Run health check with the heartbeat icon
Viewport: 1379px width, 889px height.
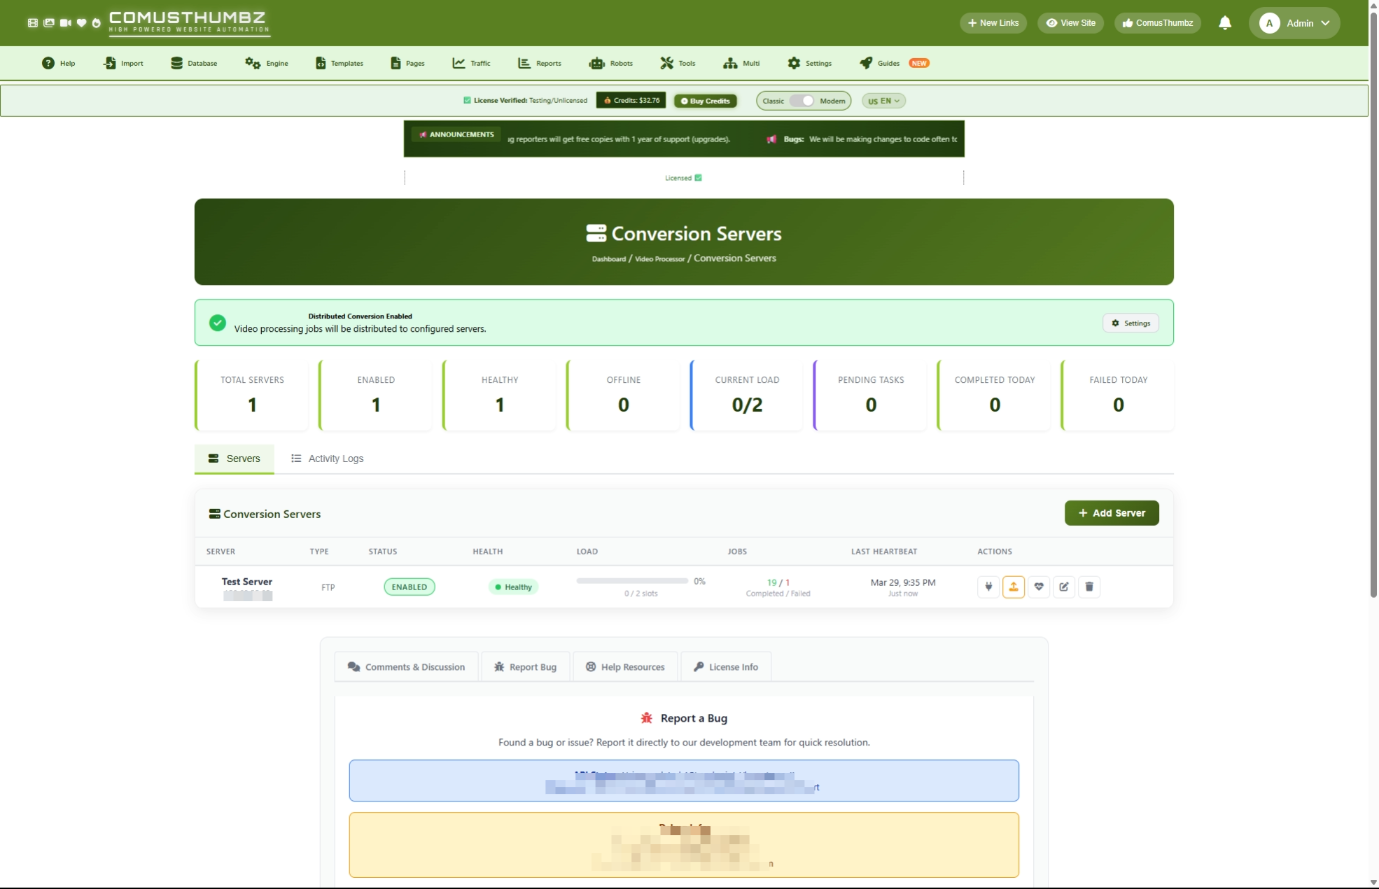[x=1039, y=587]
